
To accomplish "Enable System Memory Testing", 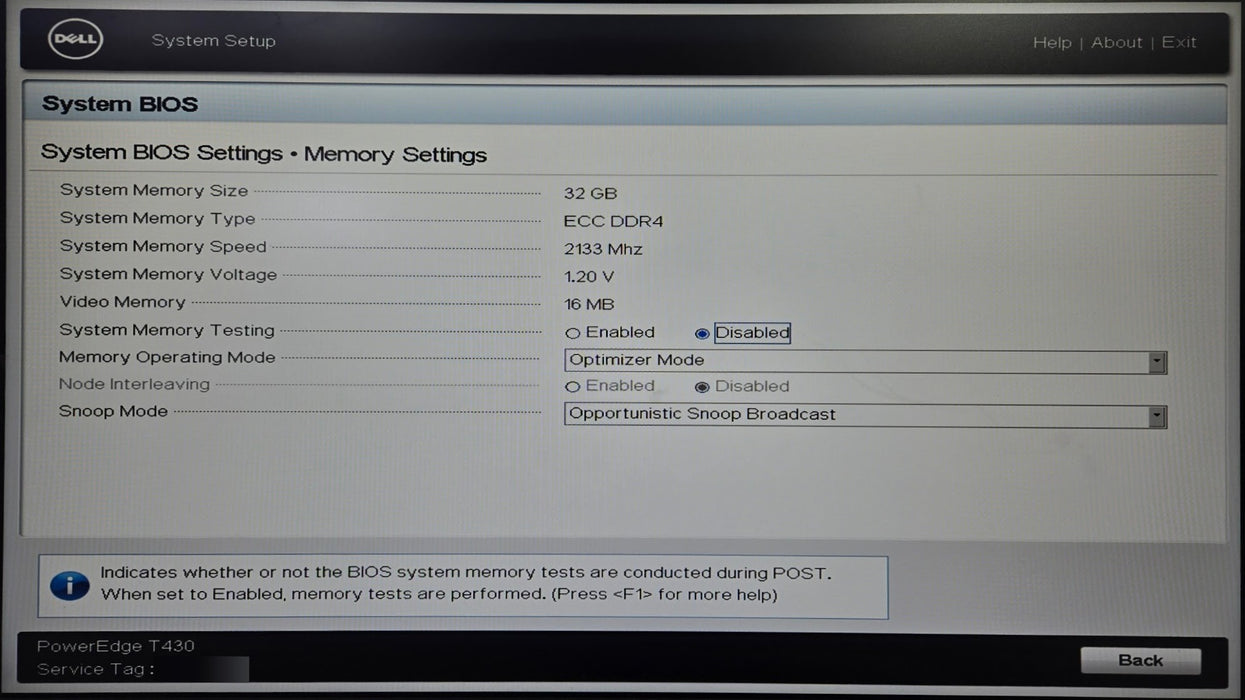I will coord(610,332).
